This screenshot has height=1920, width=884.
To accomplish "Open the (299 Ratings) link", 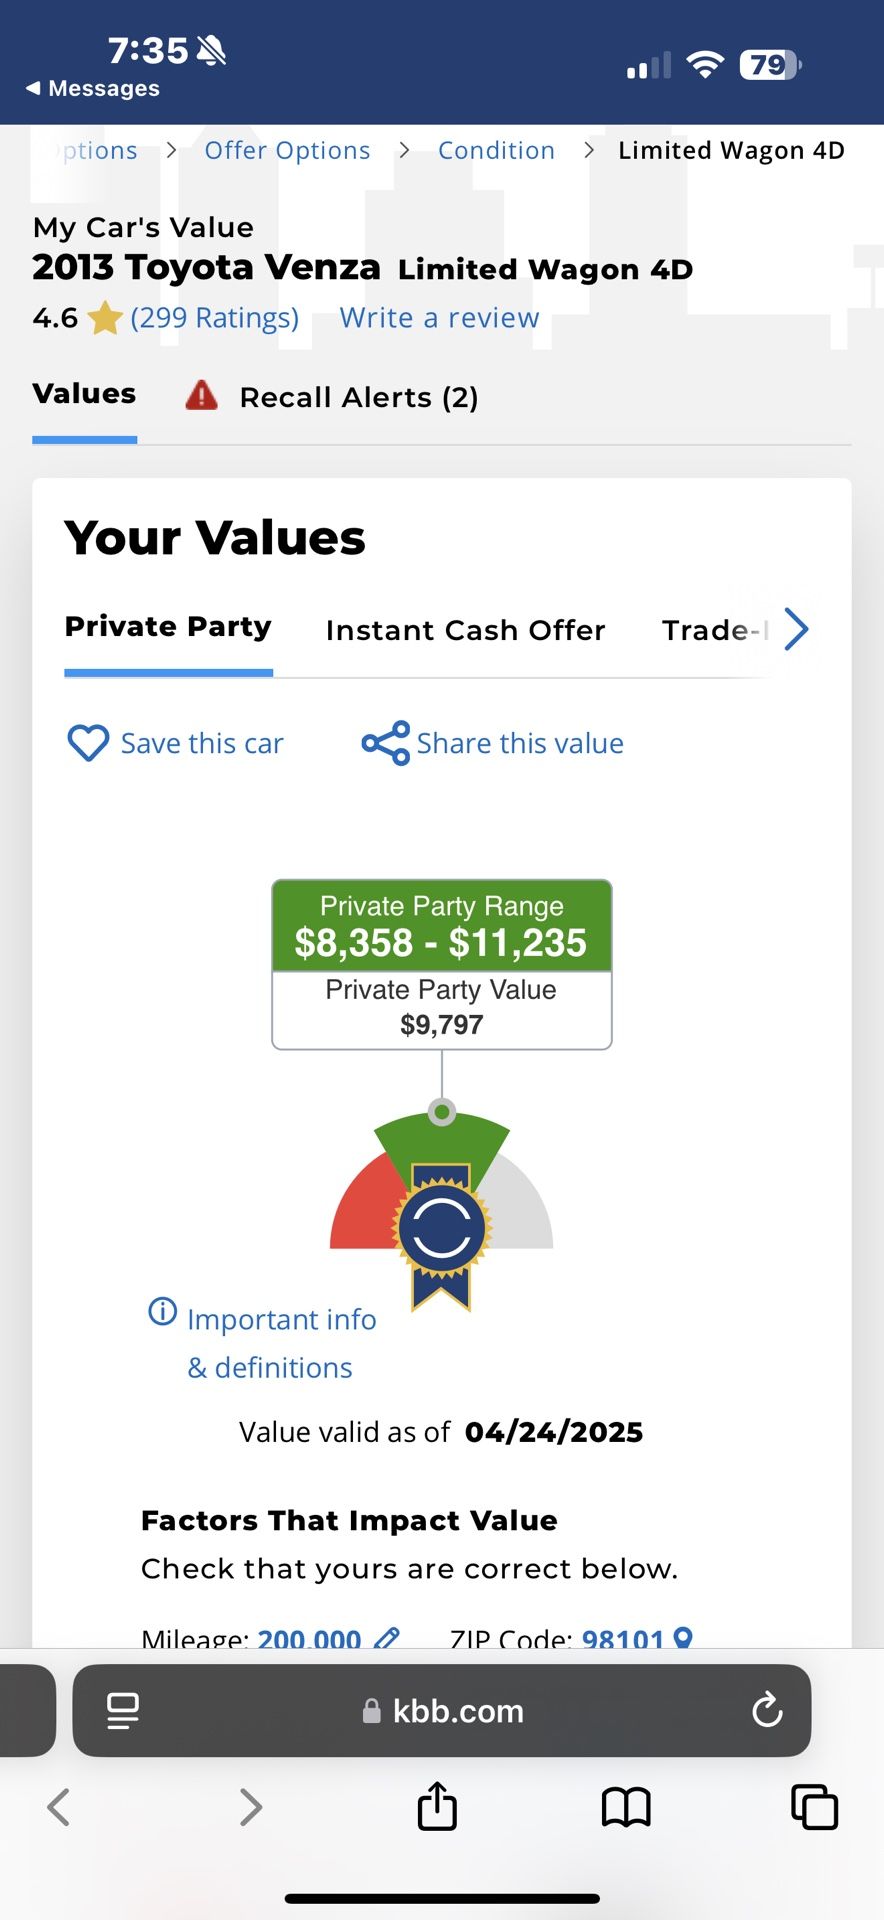I will 215,318.
